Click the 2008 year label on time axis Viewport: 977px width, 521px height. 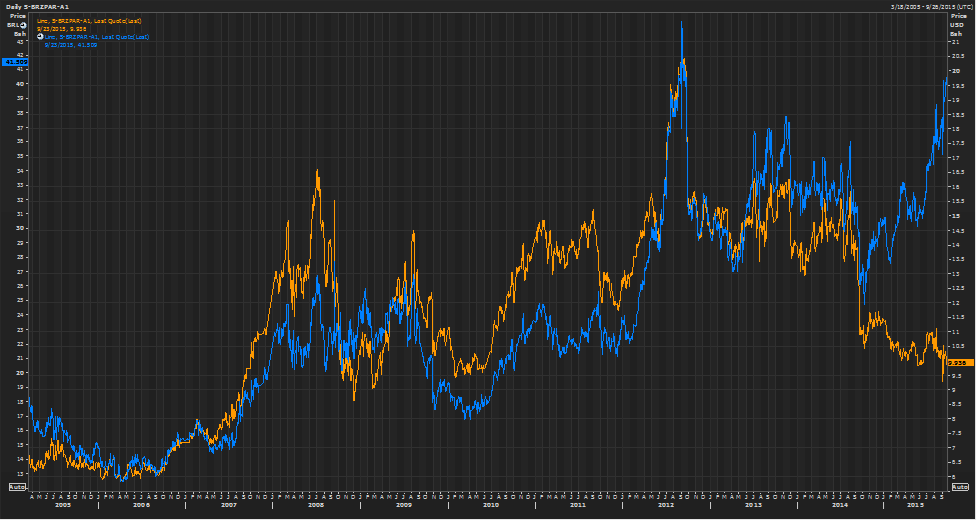(316, 505)
